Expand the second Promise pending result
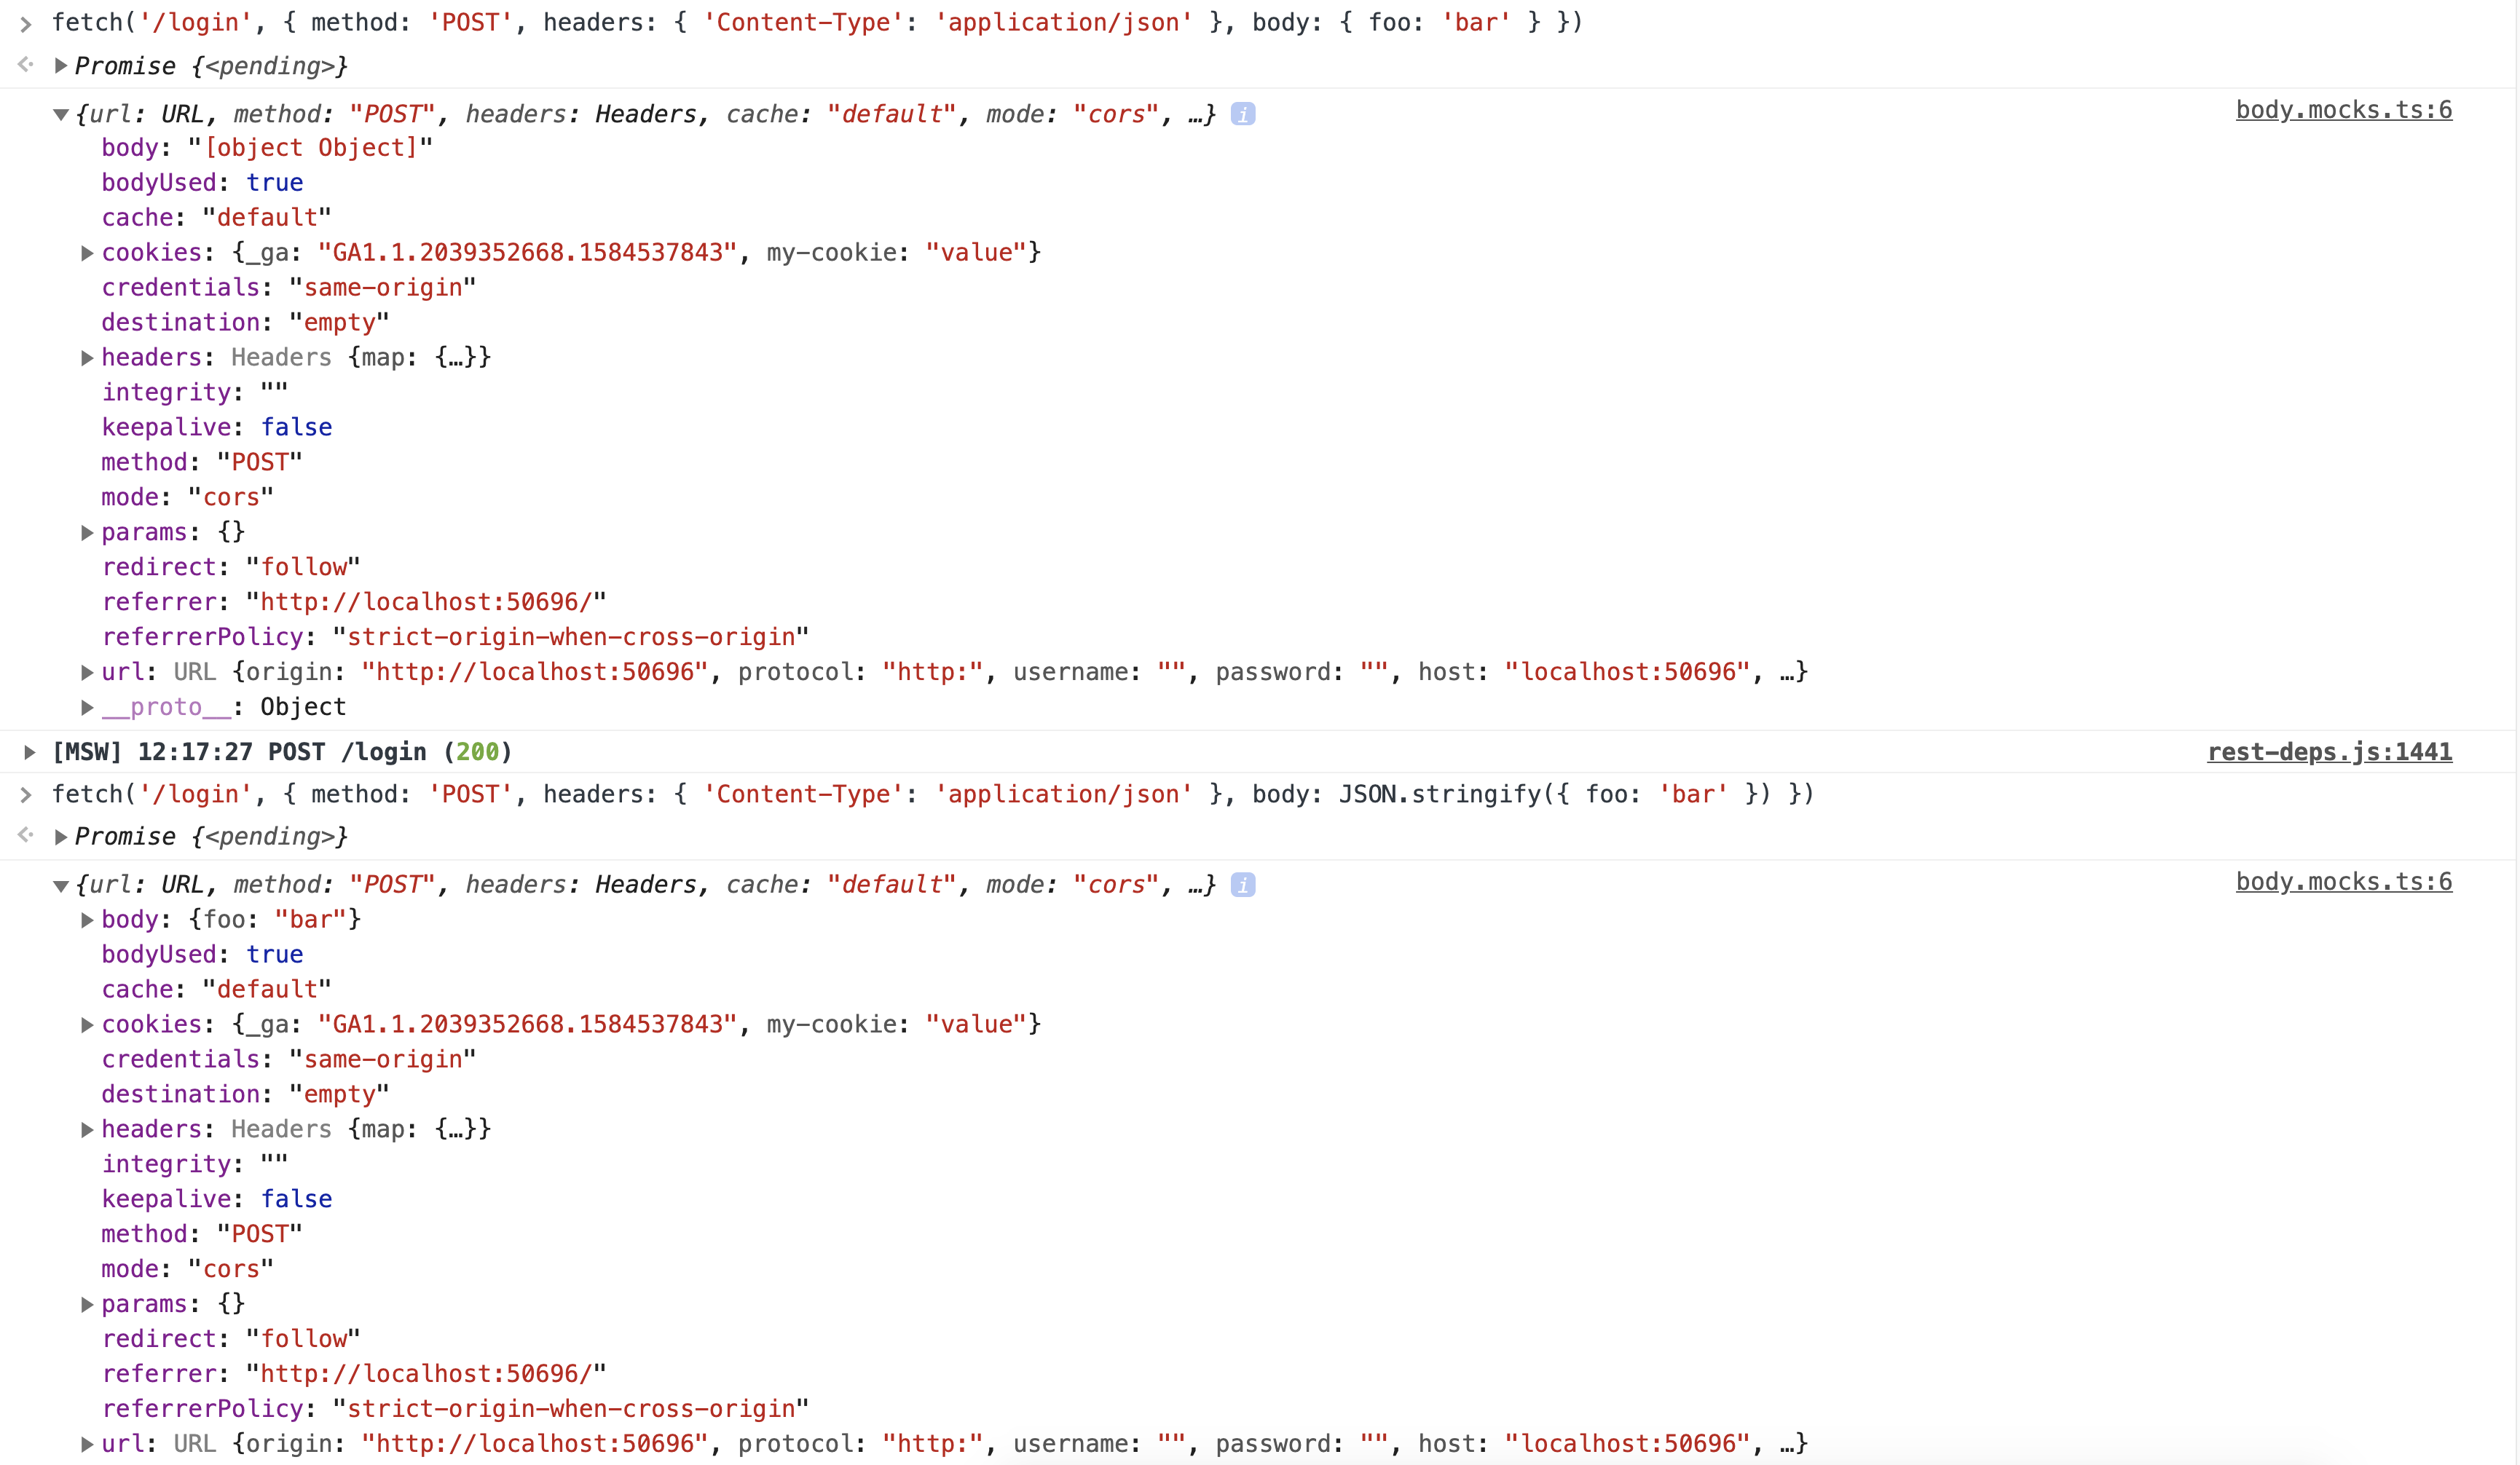Image resolution: width=2520 pixels, height=1465 pixels. coord(62,836)
